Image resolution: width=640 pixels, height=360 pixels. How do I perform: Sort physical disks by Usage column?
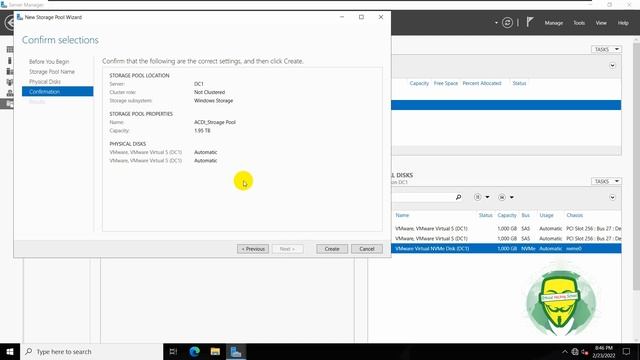[546, 215]
